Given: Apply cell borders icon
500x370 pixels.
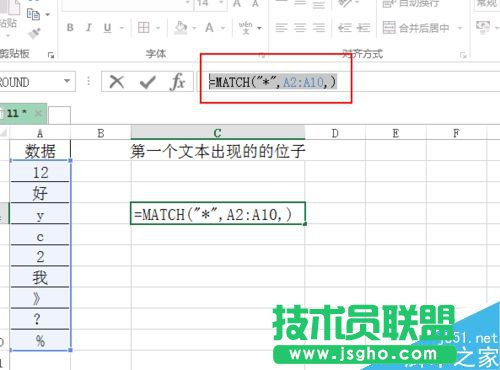Looking at the screenshot, I should (144, 28).
